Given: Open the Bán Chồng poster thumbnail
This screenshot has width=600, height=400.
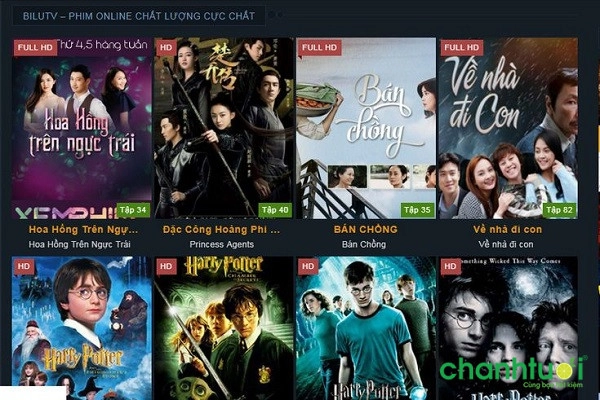Looking at the screenshot, I should pos(366,128).
